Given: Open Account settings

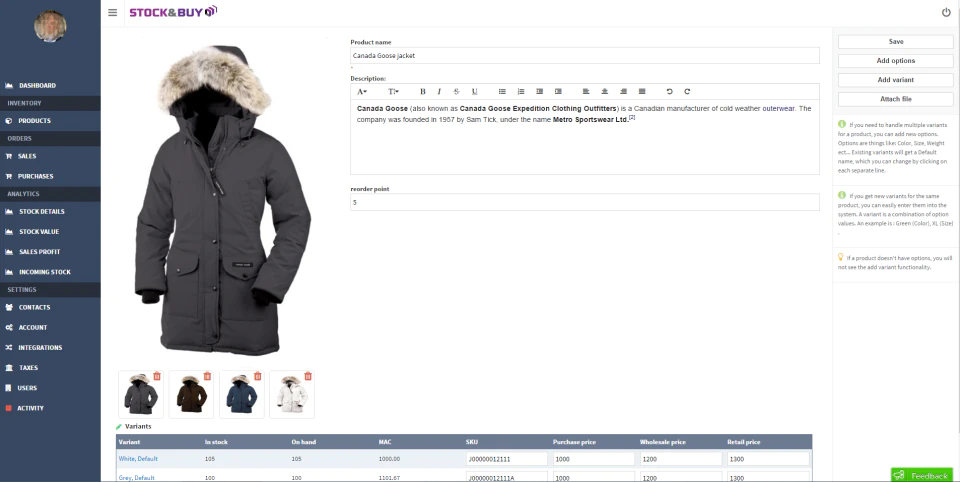Looking at the screenshot, I should pyautogui.click(x=33, y=327).
